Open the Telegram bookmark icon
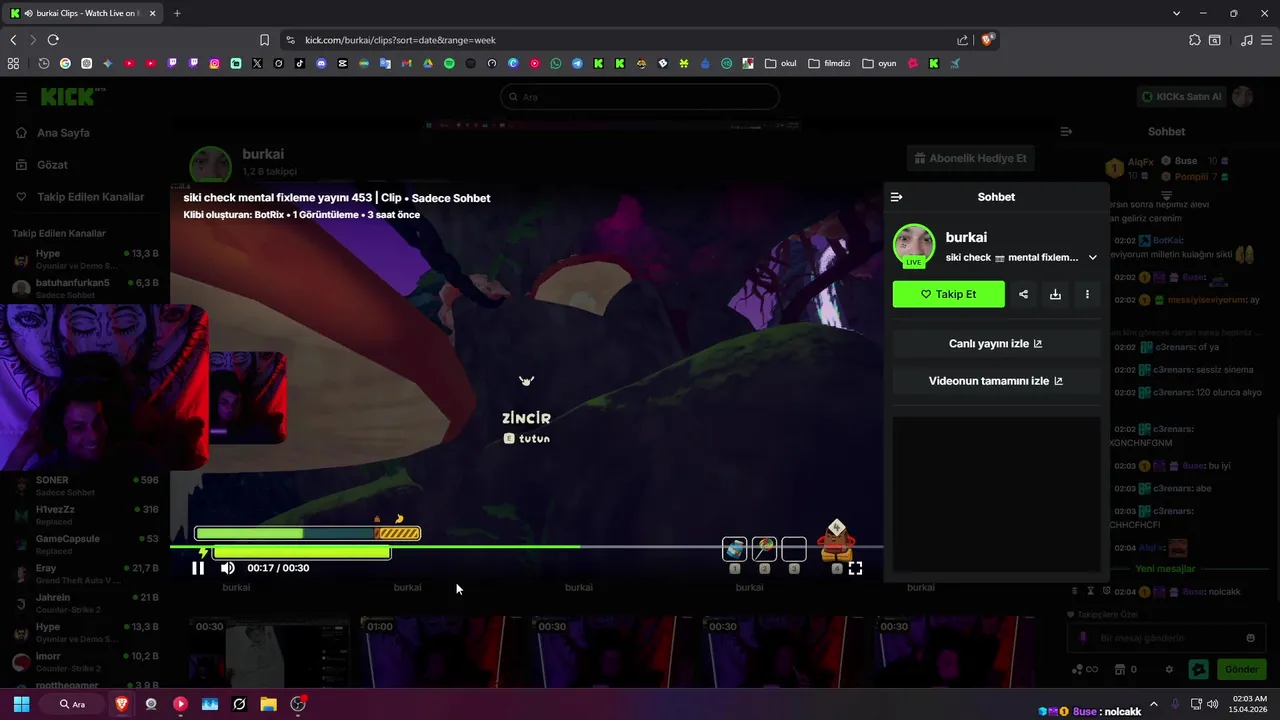This screenshot has height=720, width=1280. click(577, 63)
